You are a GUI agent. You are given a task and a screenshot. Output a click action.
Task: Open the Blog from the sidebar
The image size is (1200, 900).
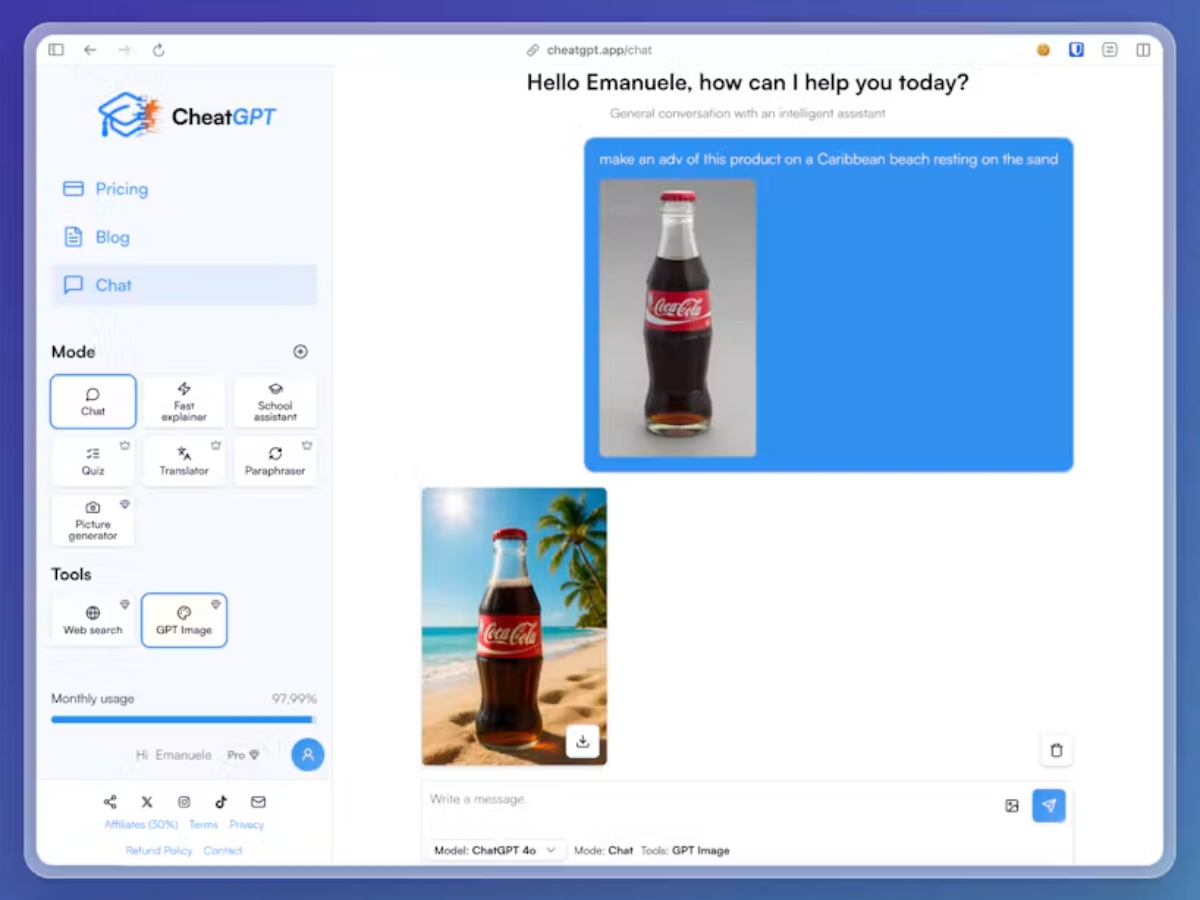[184, 237]
